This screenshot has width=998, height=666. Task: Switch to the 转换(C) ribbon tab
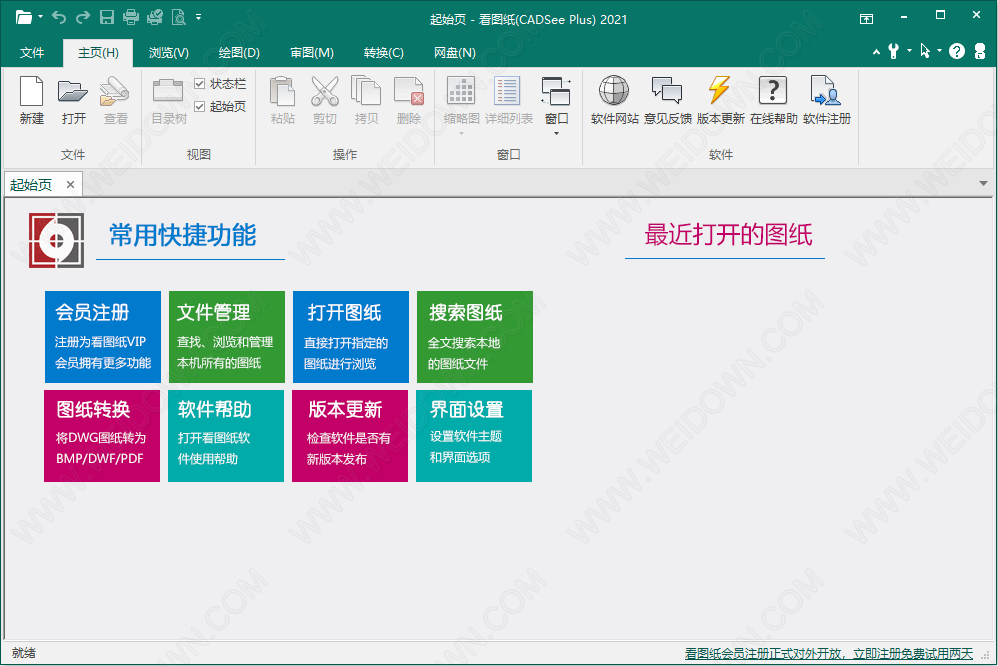click(384, 53)
